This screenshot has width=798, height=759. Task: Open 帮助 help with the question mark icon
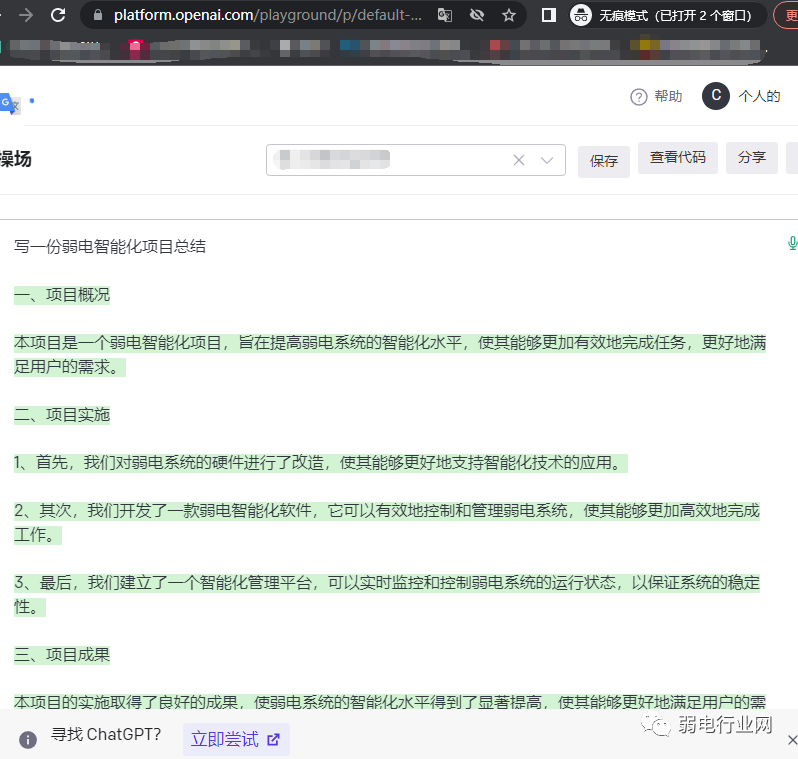click(655, 96)
